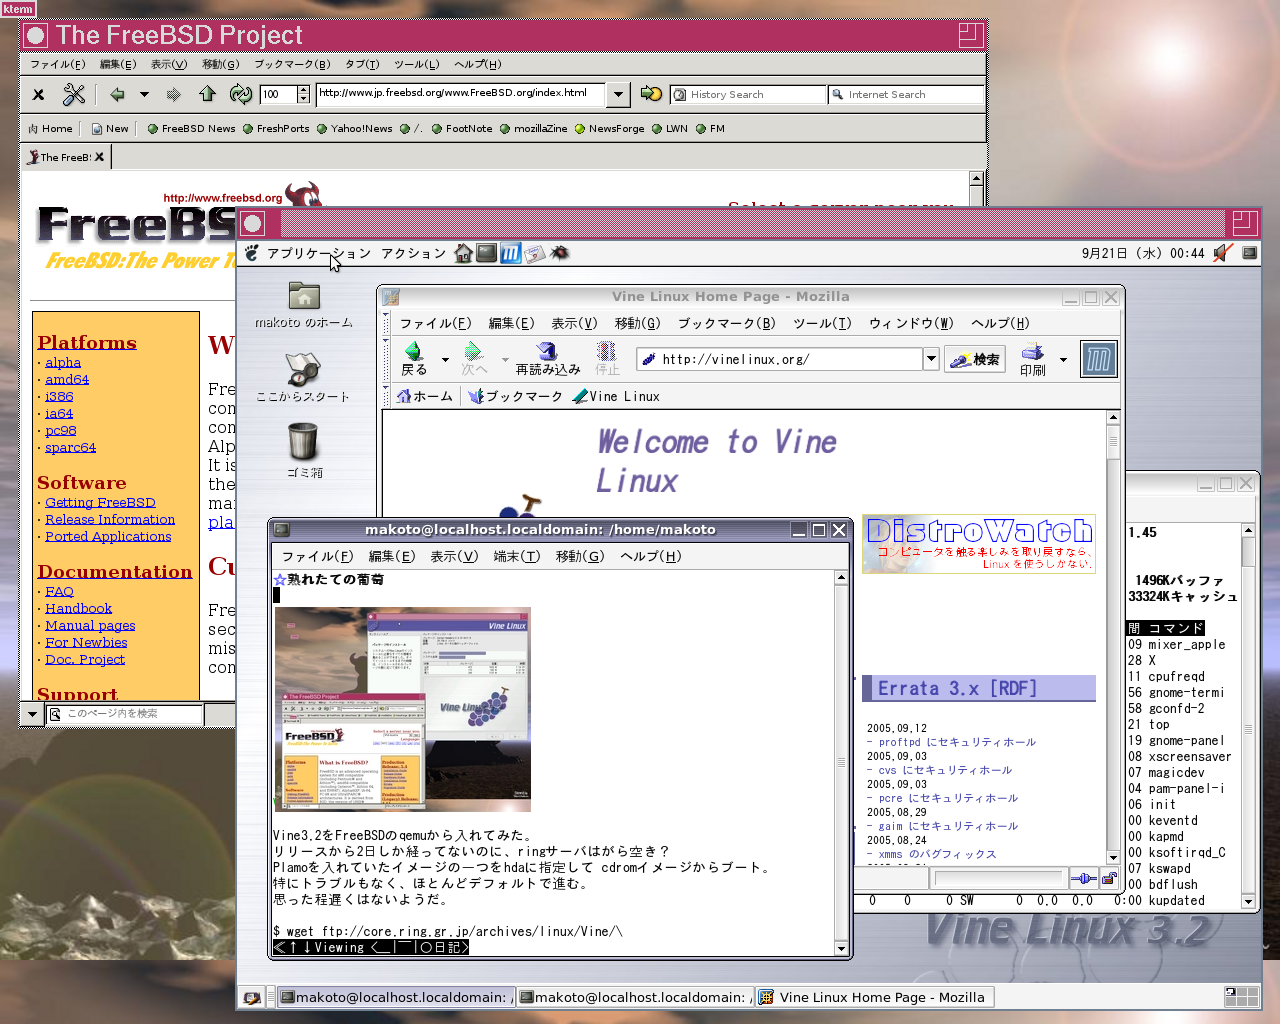Open 'アプリケーション' menu in GNOME panel
Viewport: 1280px width, 1024px height.
[x=318, y=253]
